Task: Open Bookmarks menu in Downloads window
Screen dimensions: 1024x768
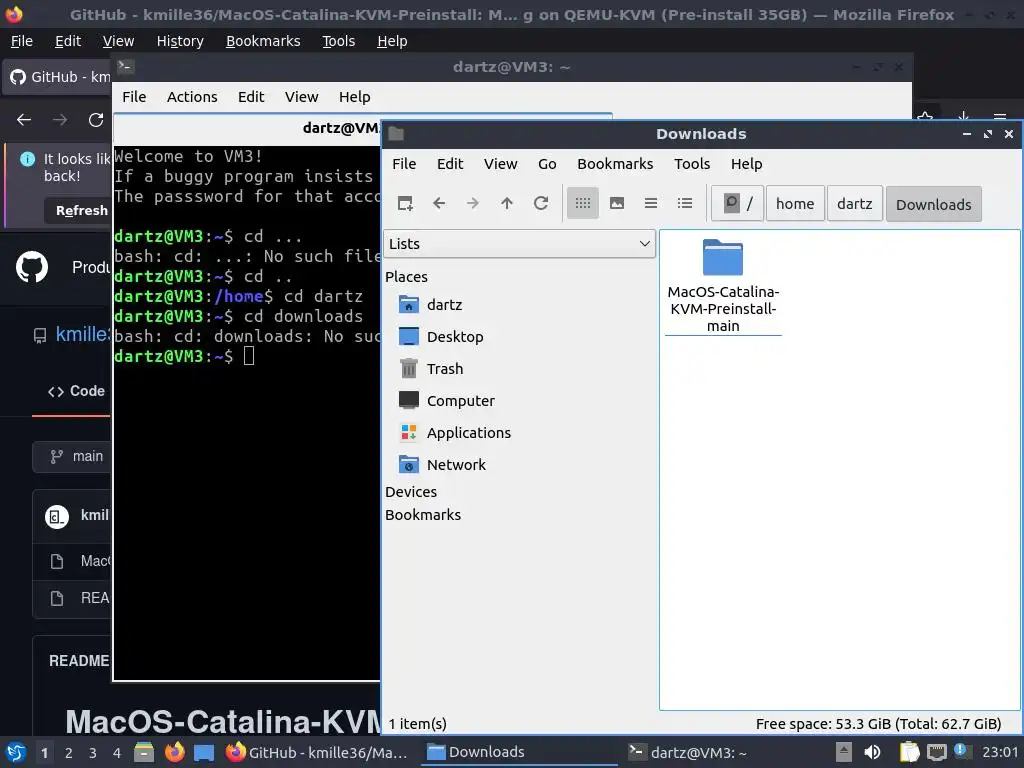Action: (615, 164)
